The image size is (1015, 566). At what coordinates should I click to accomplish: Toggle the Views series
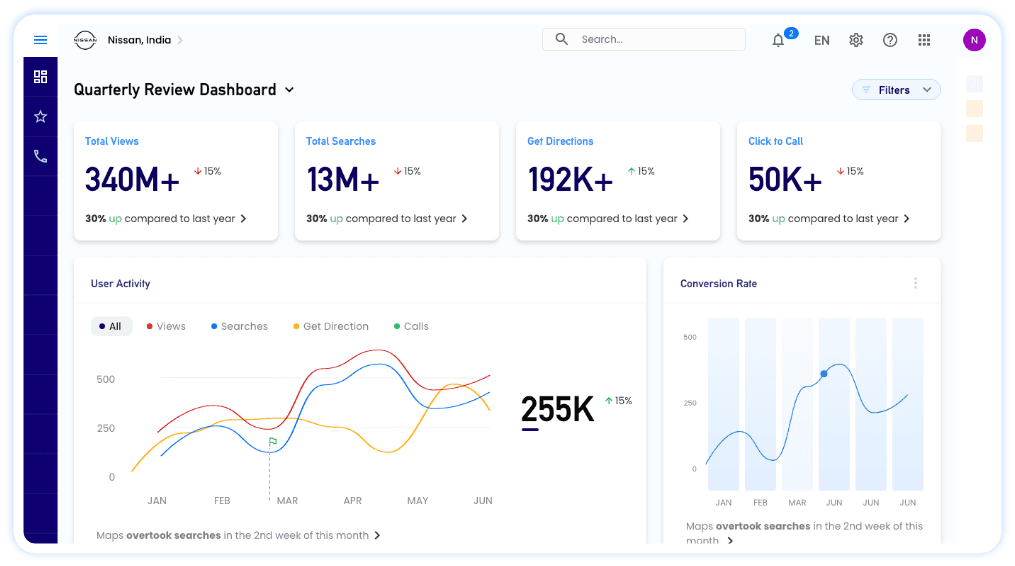click(x=166, y=326)
